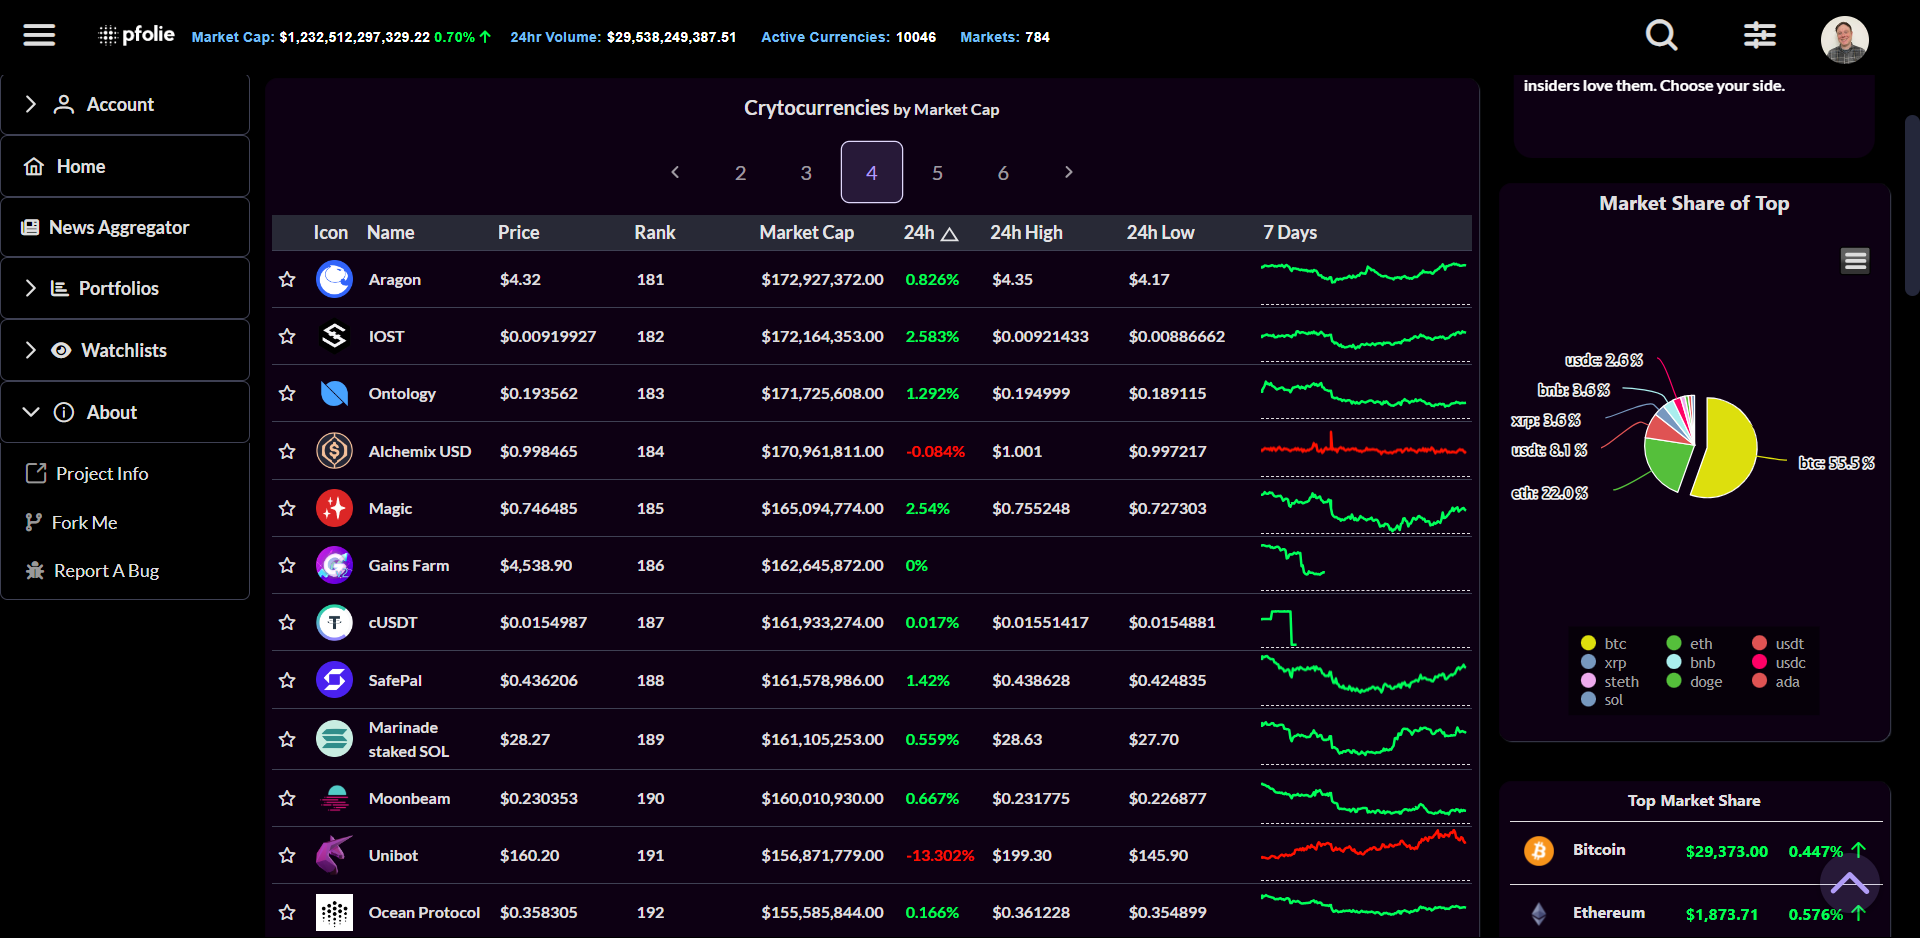Click the Moonbeam coin icon
Image resolution: width=1920 pixels, height=938 pixels.
point(334,798)
